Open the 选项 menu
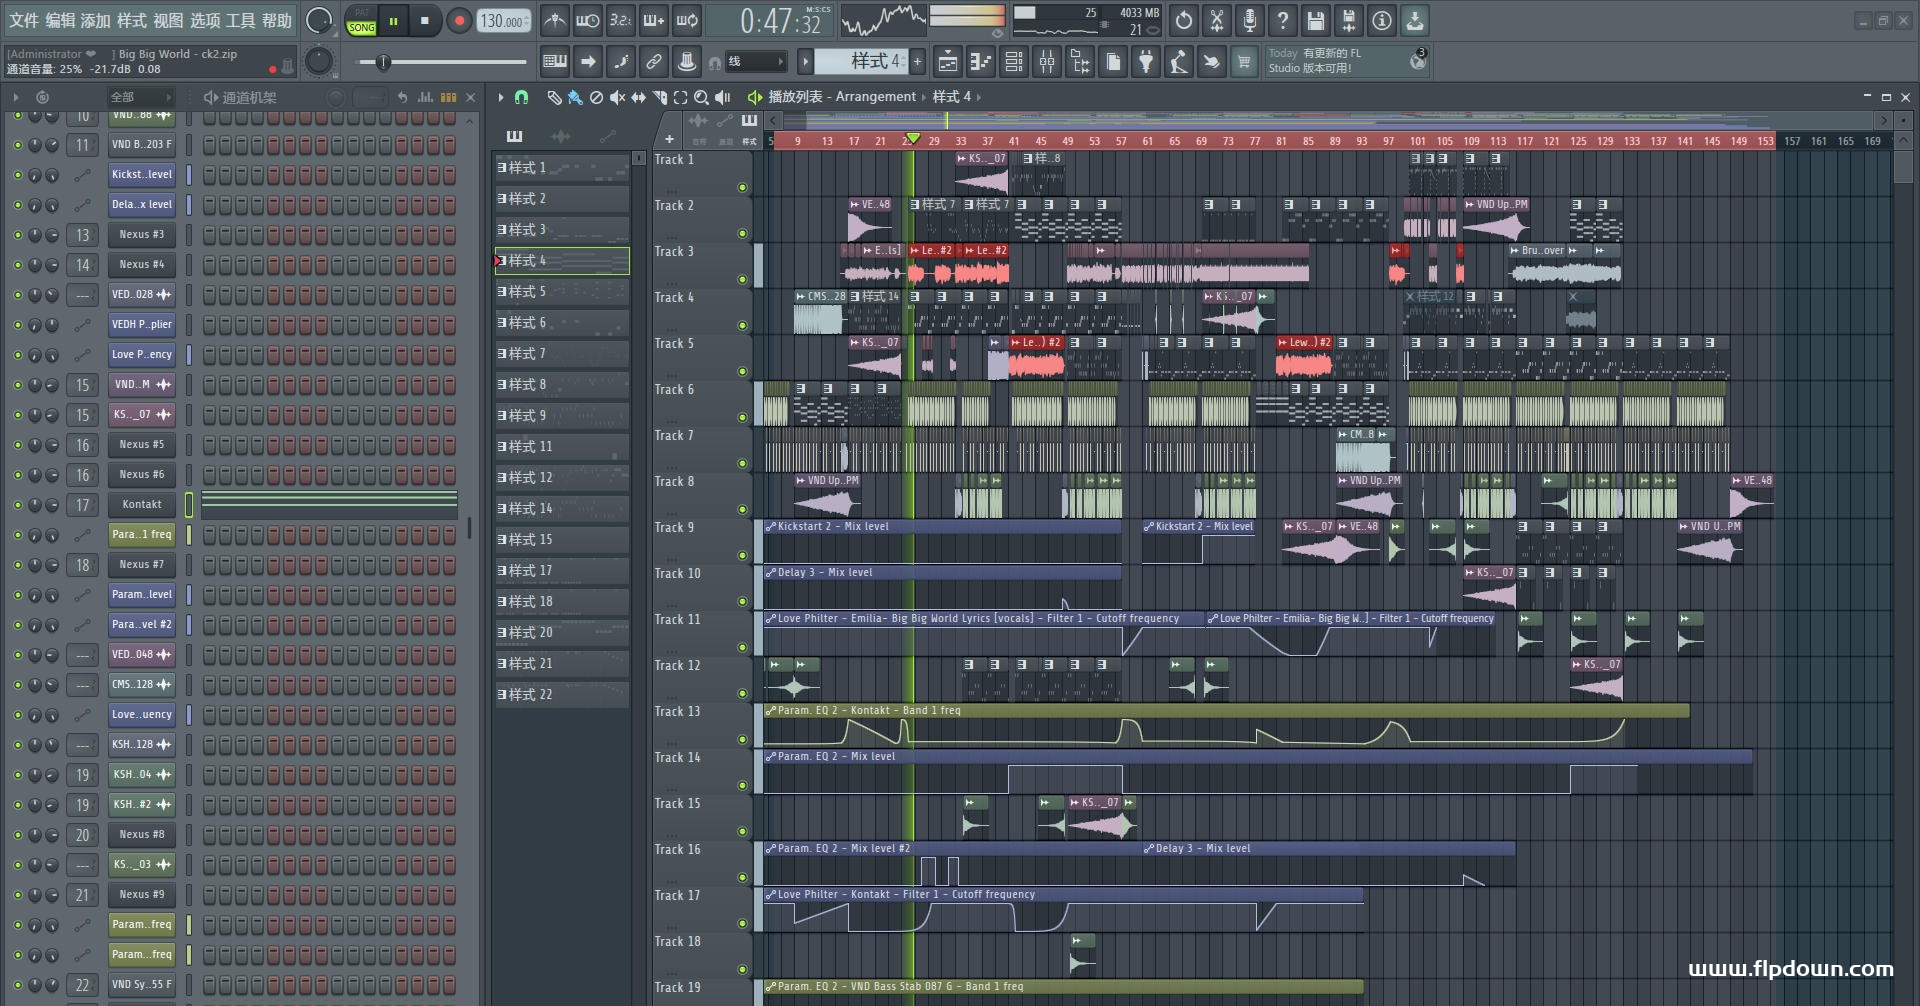Image resolution: width=1920 pixels, height=1006 pixels. tap(205, 20)
